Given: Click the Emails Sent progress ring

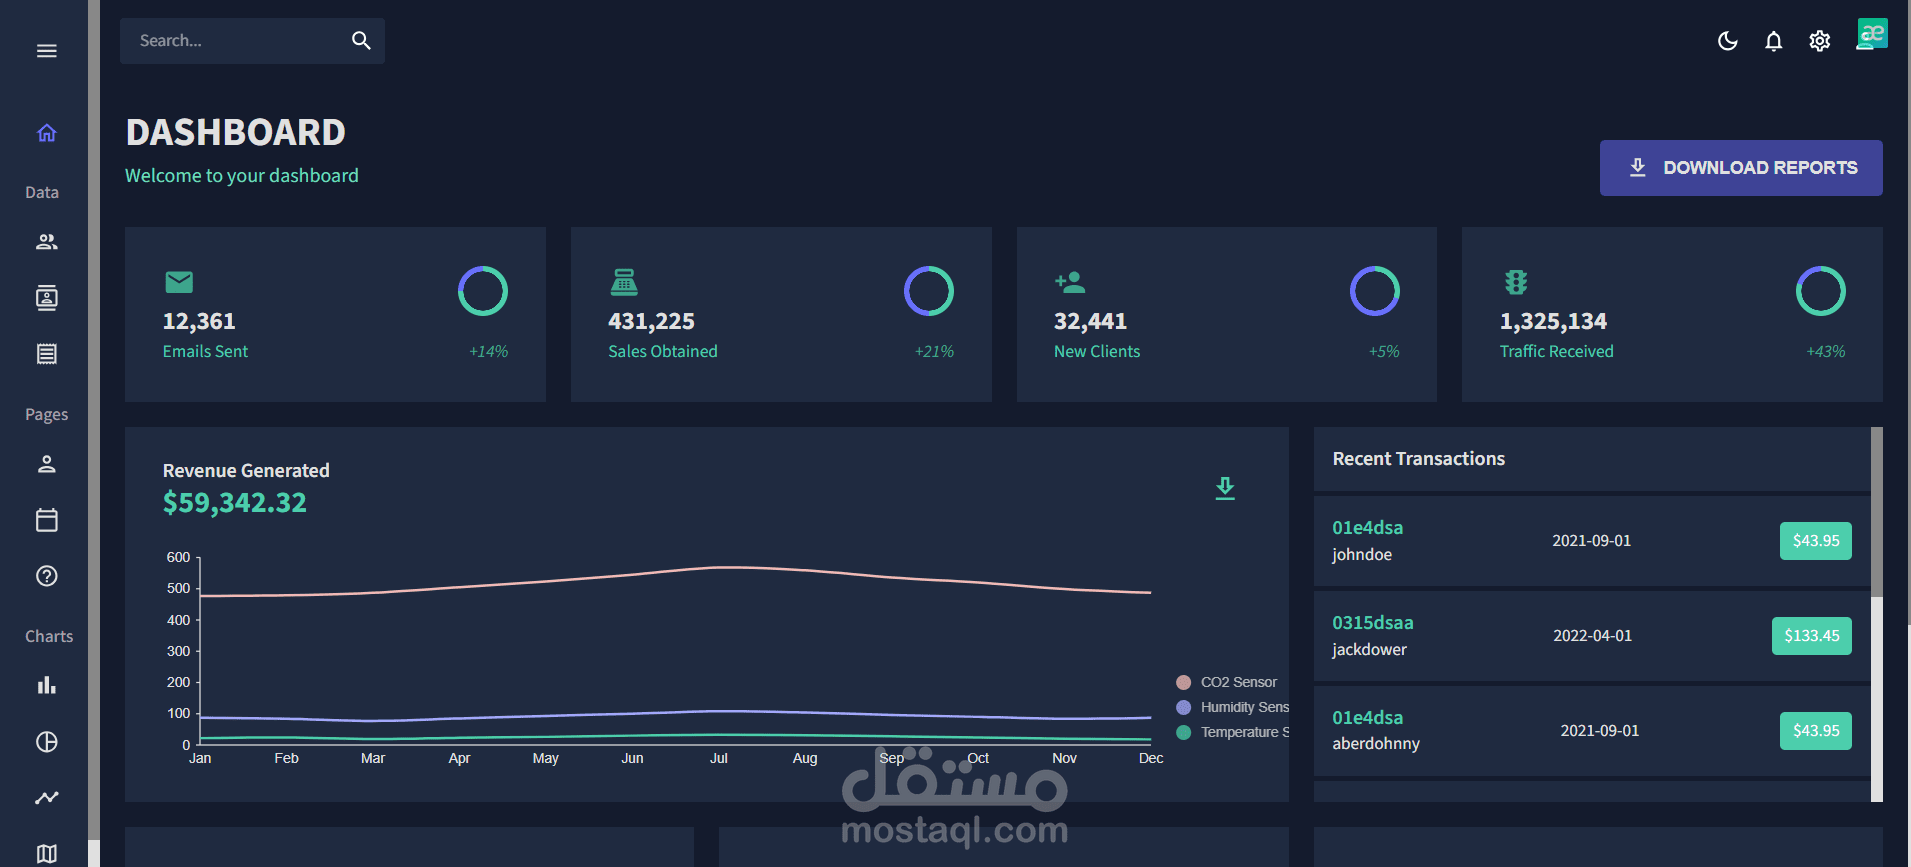Looking at the screenshot, I should point(483,291).
